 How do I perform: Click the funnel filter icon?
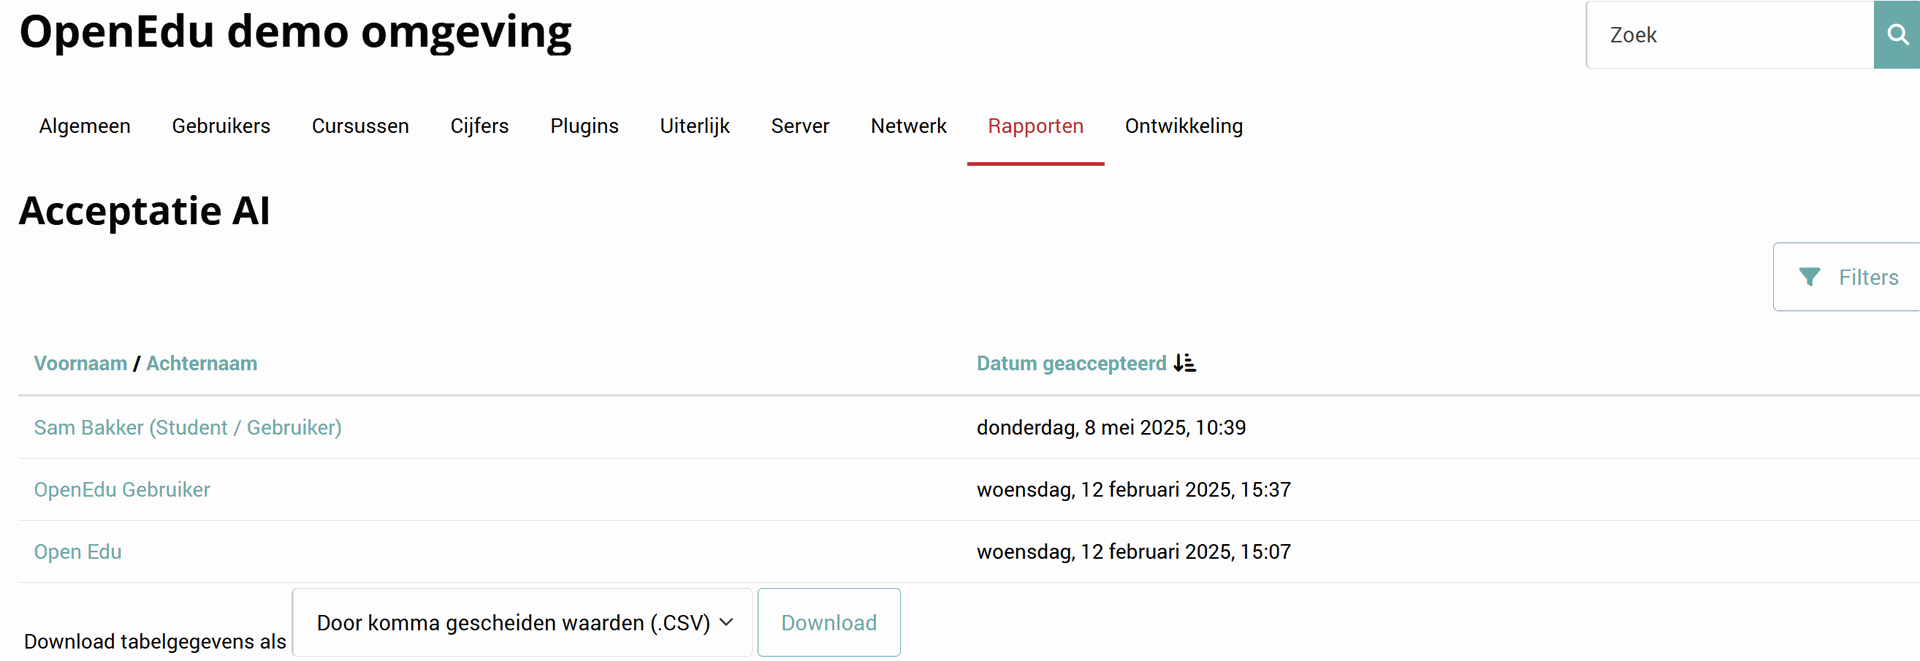pos(1809,277)
